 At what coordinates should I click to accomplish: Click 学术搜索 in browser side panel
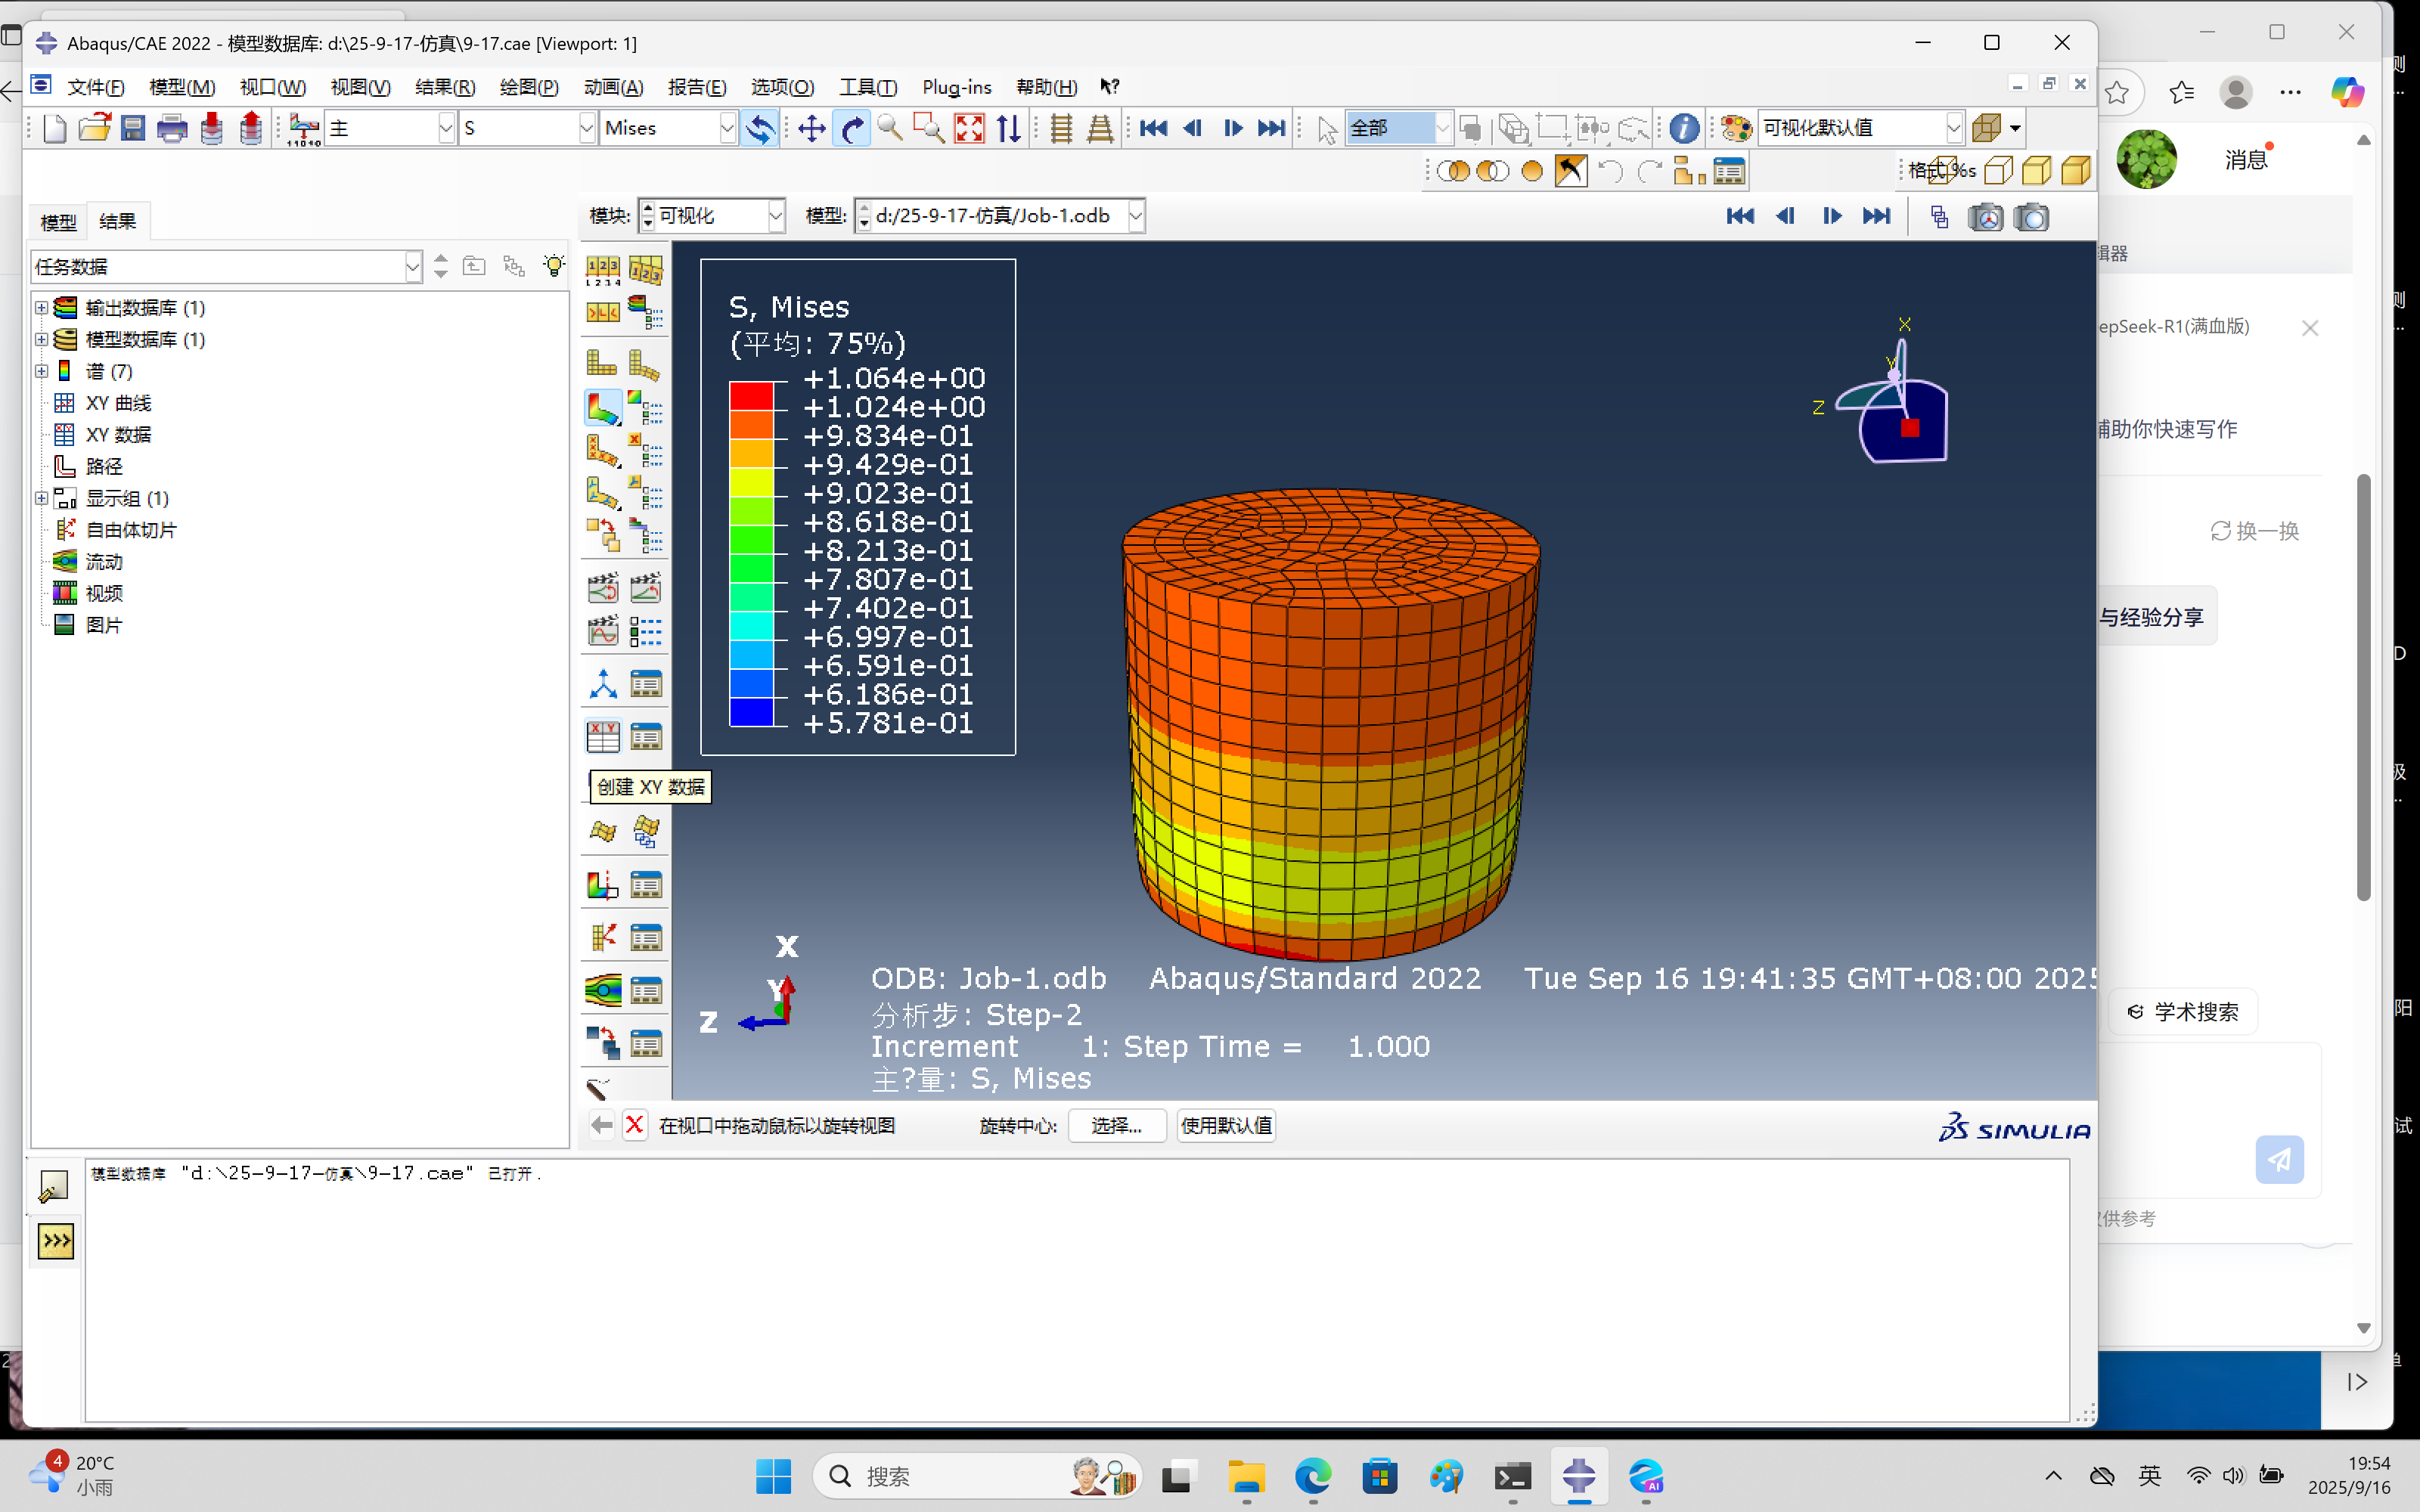tap(2183, 1012)
